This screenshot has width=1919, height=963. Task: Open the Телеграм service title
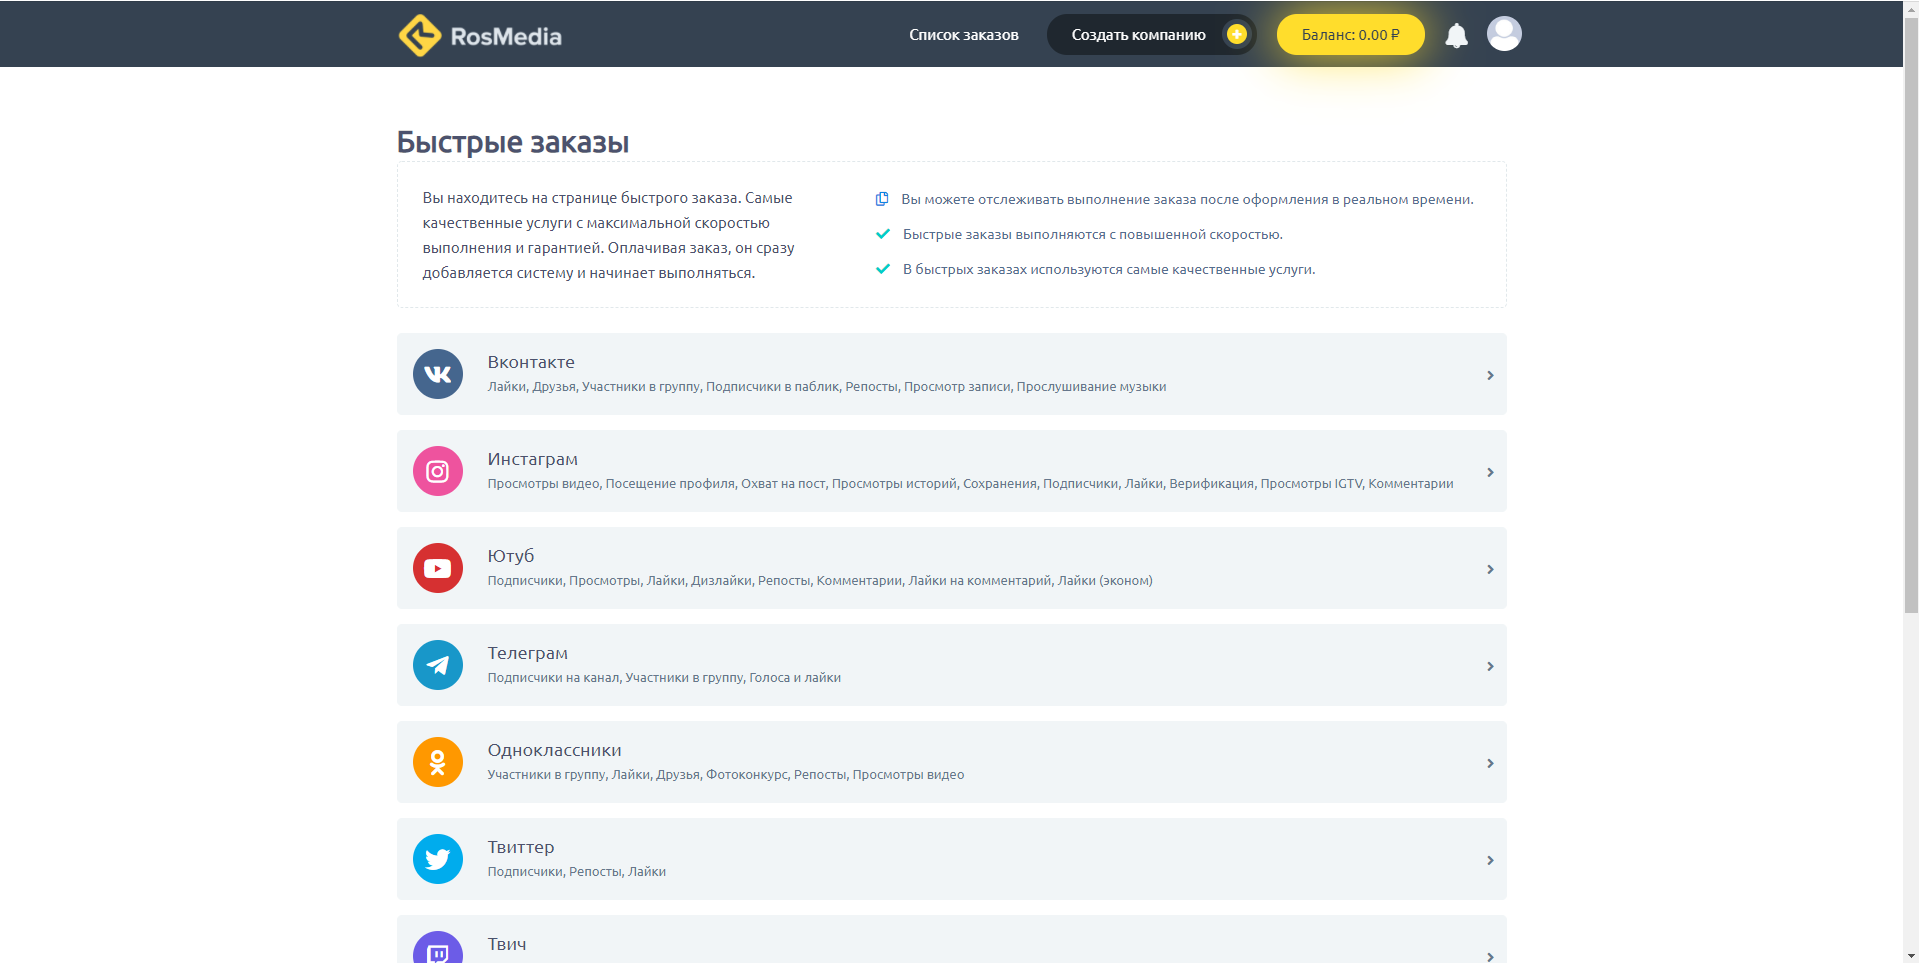(x=528, y=653)
